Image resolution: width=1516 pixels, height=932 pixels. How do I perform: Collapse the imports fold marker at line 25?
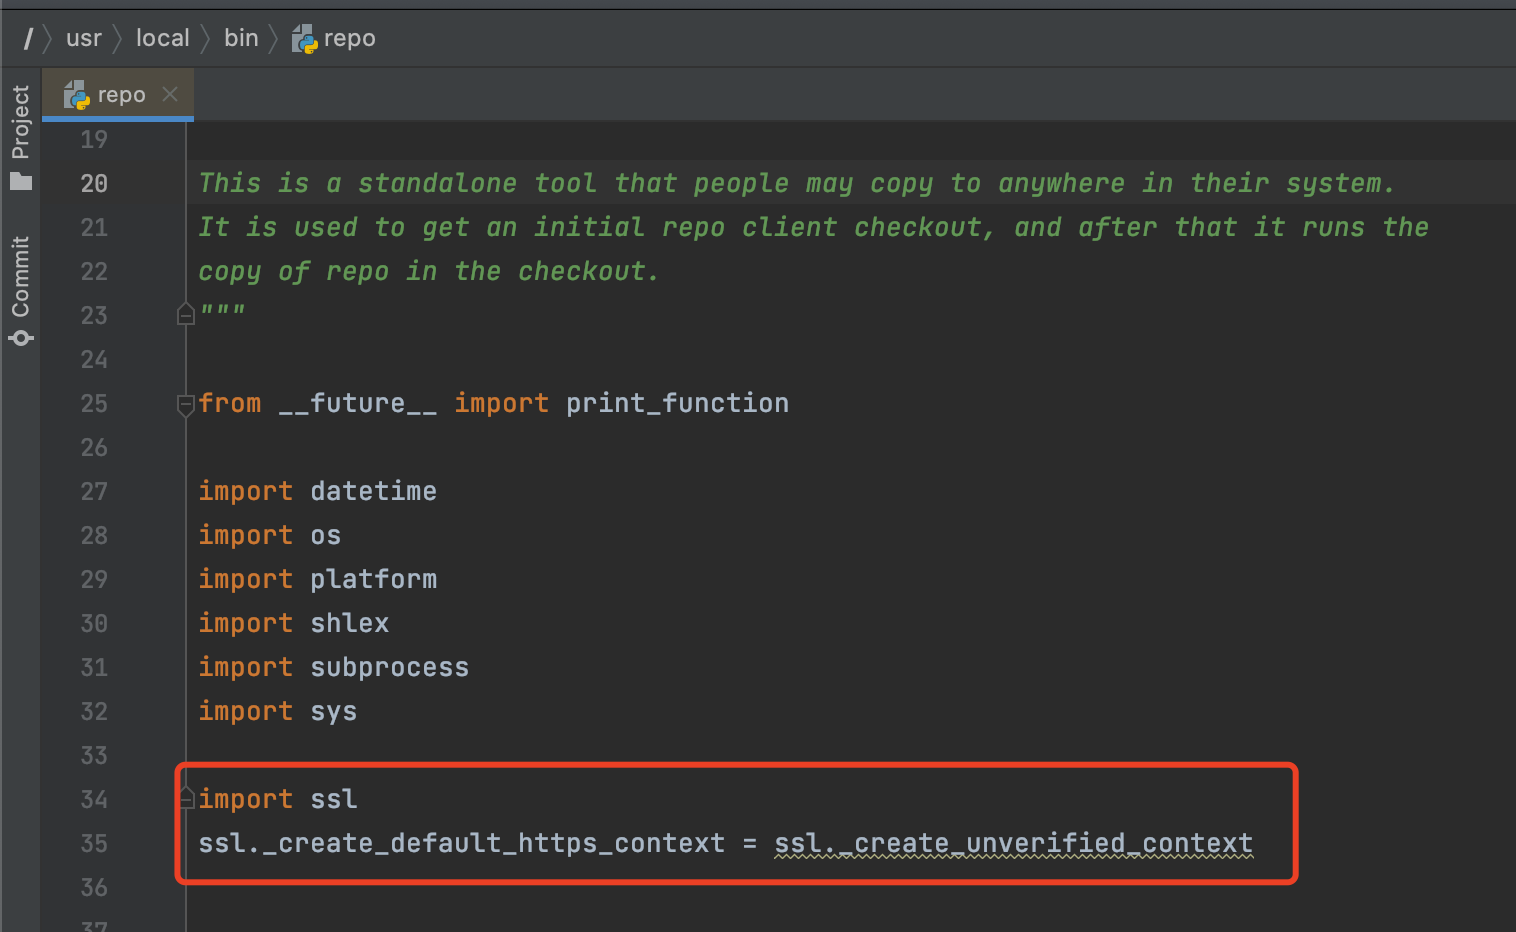pyautogui.click(x=186, y=404)
